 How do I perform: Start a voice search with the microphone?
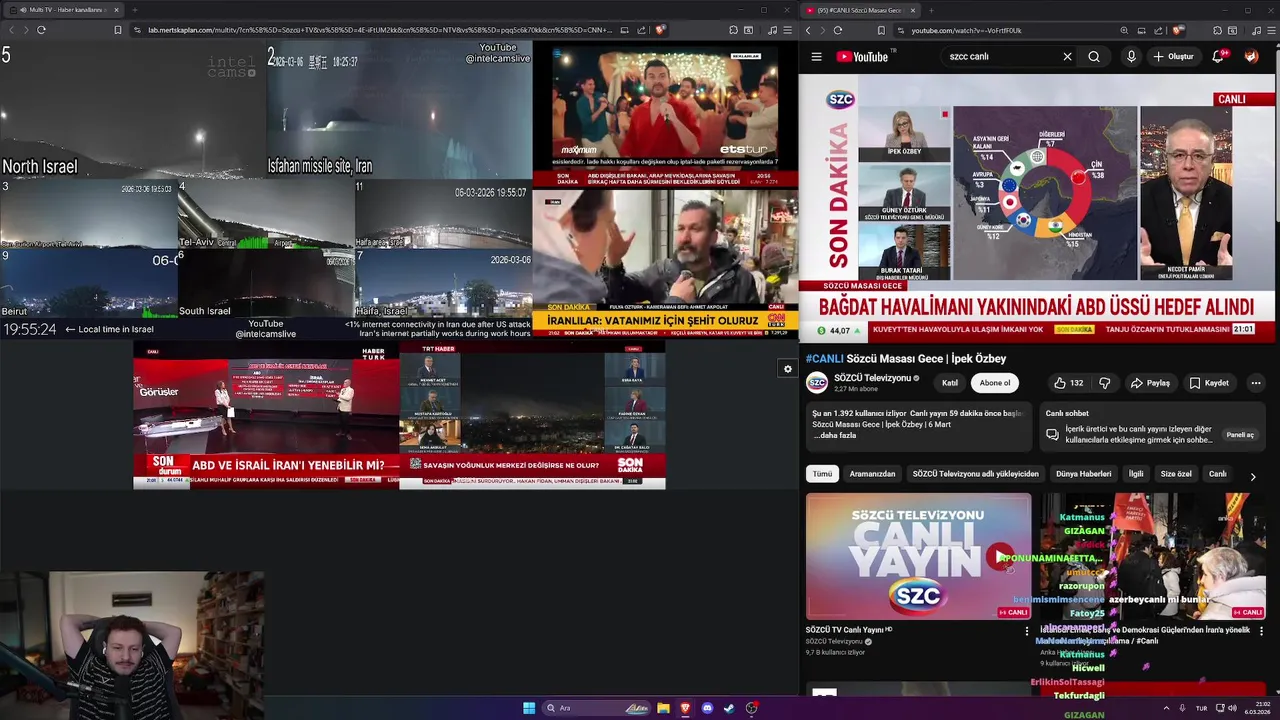[1131, 57]
